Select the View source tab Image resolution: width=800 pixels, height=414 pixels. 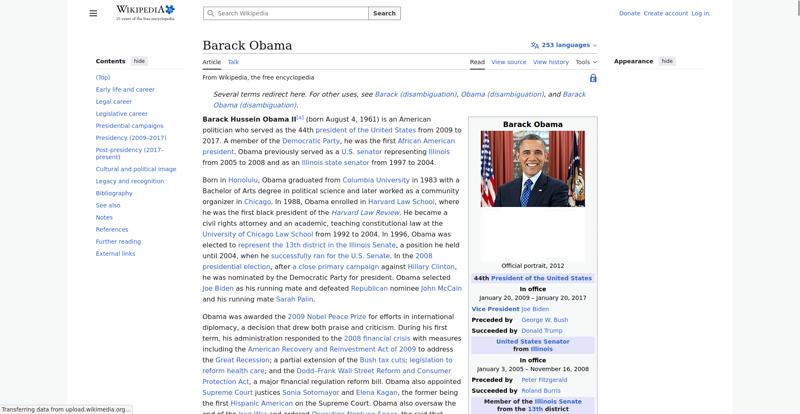[508, 62]
